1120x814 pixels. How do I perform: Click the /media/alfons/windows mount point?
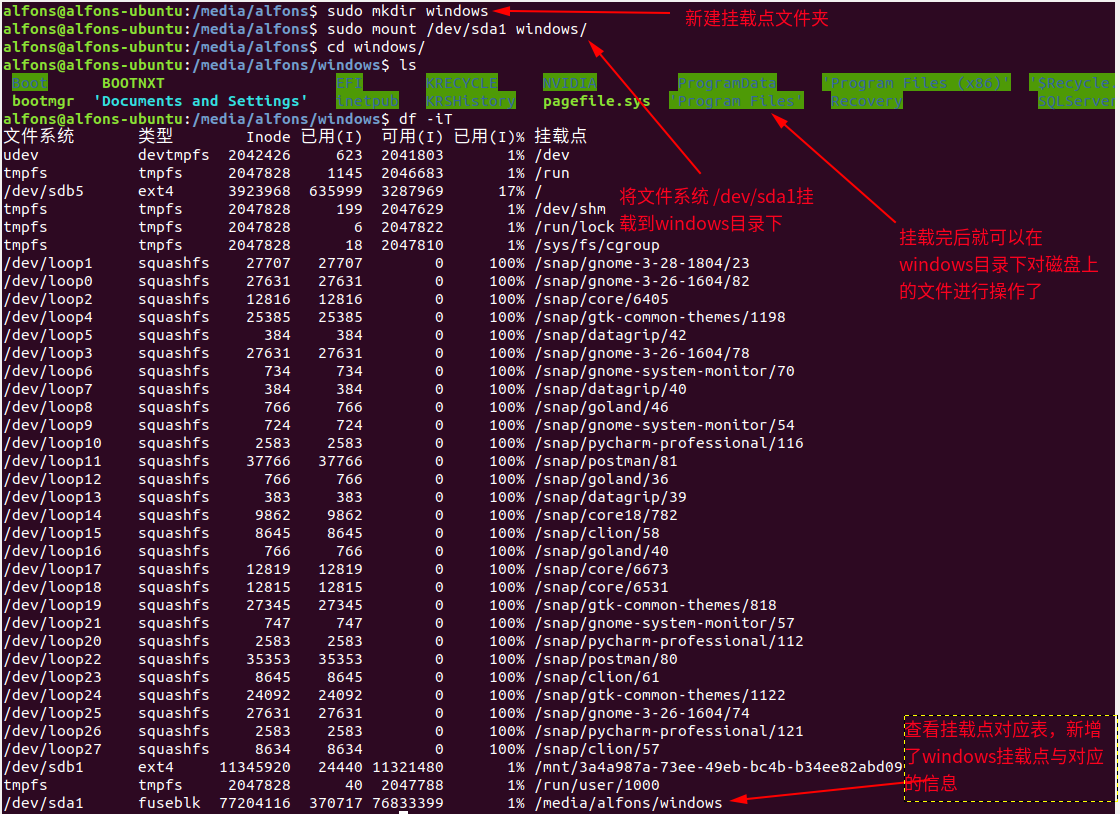click(x=628, y=803)
